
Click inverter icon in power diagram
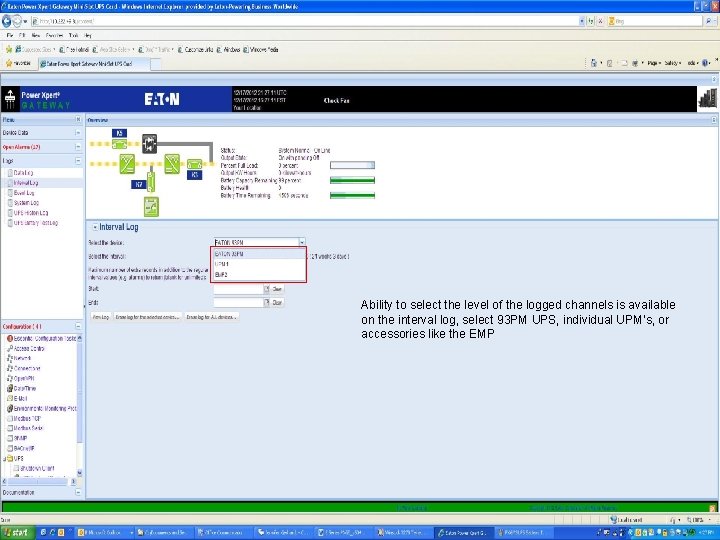pyautogui.click(x=172, y=164)
